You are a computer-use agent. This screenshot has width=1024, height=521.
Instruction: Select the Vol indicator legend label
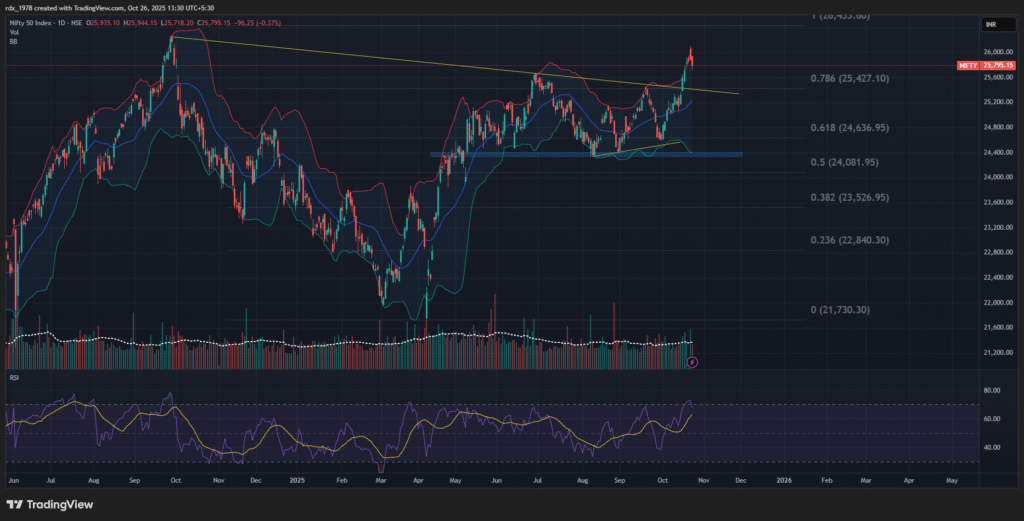tap(13, 31)
